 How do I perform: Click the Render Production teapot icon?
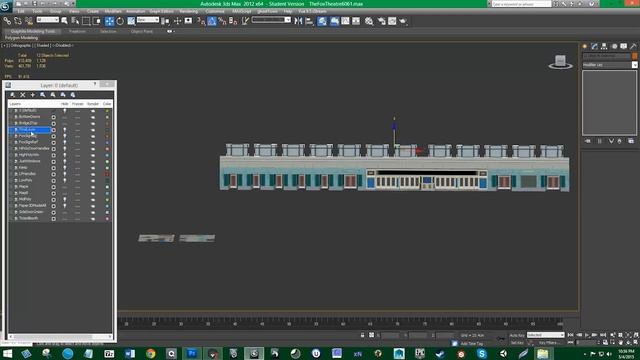click(x=403, y=21)
